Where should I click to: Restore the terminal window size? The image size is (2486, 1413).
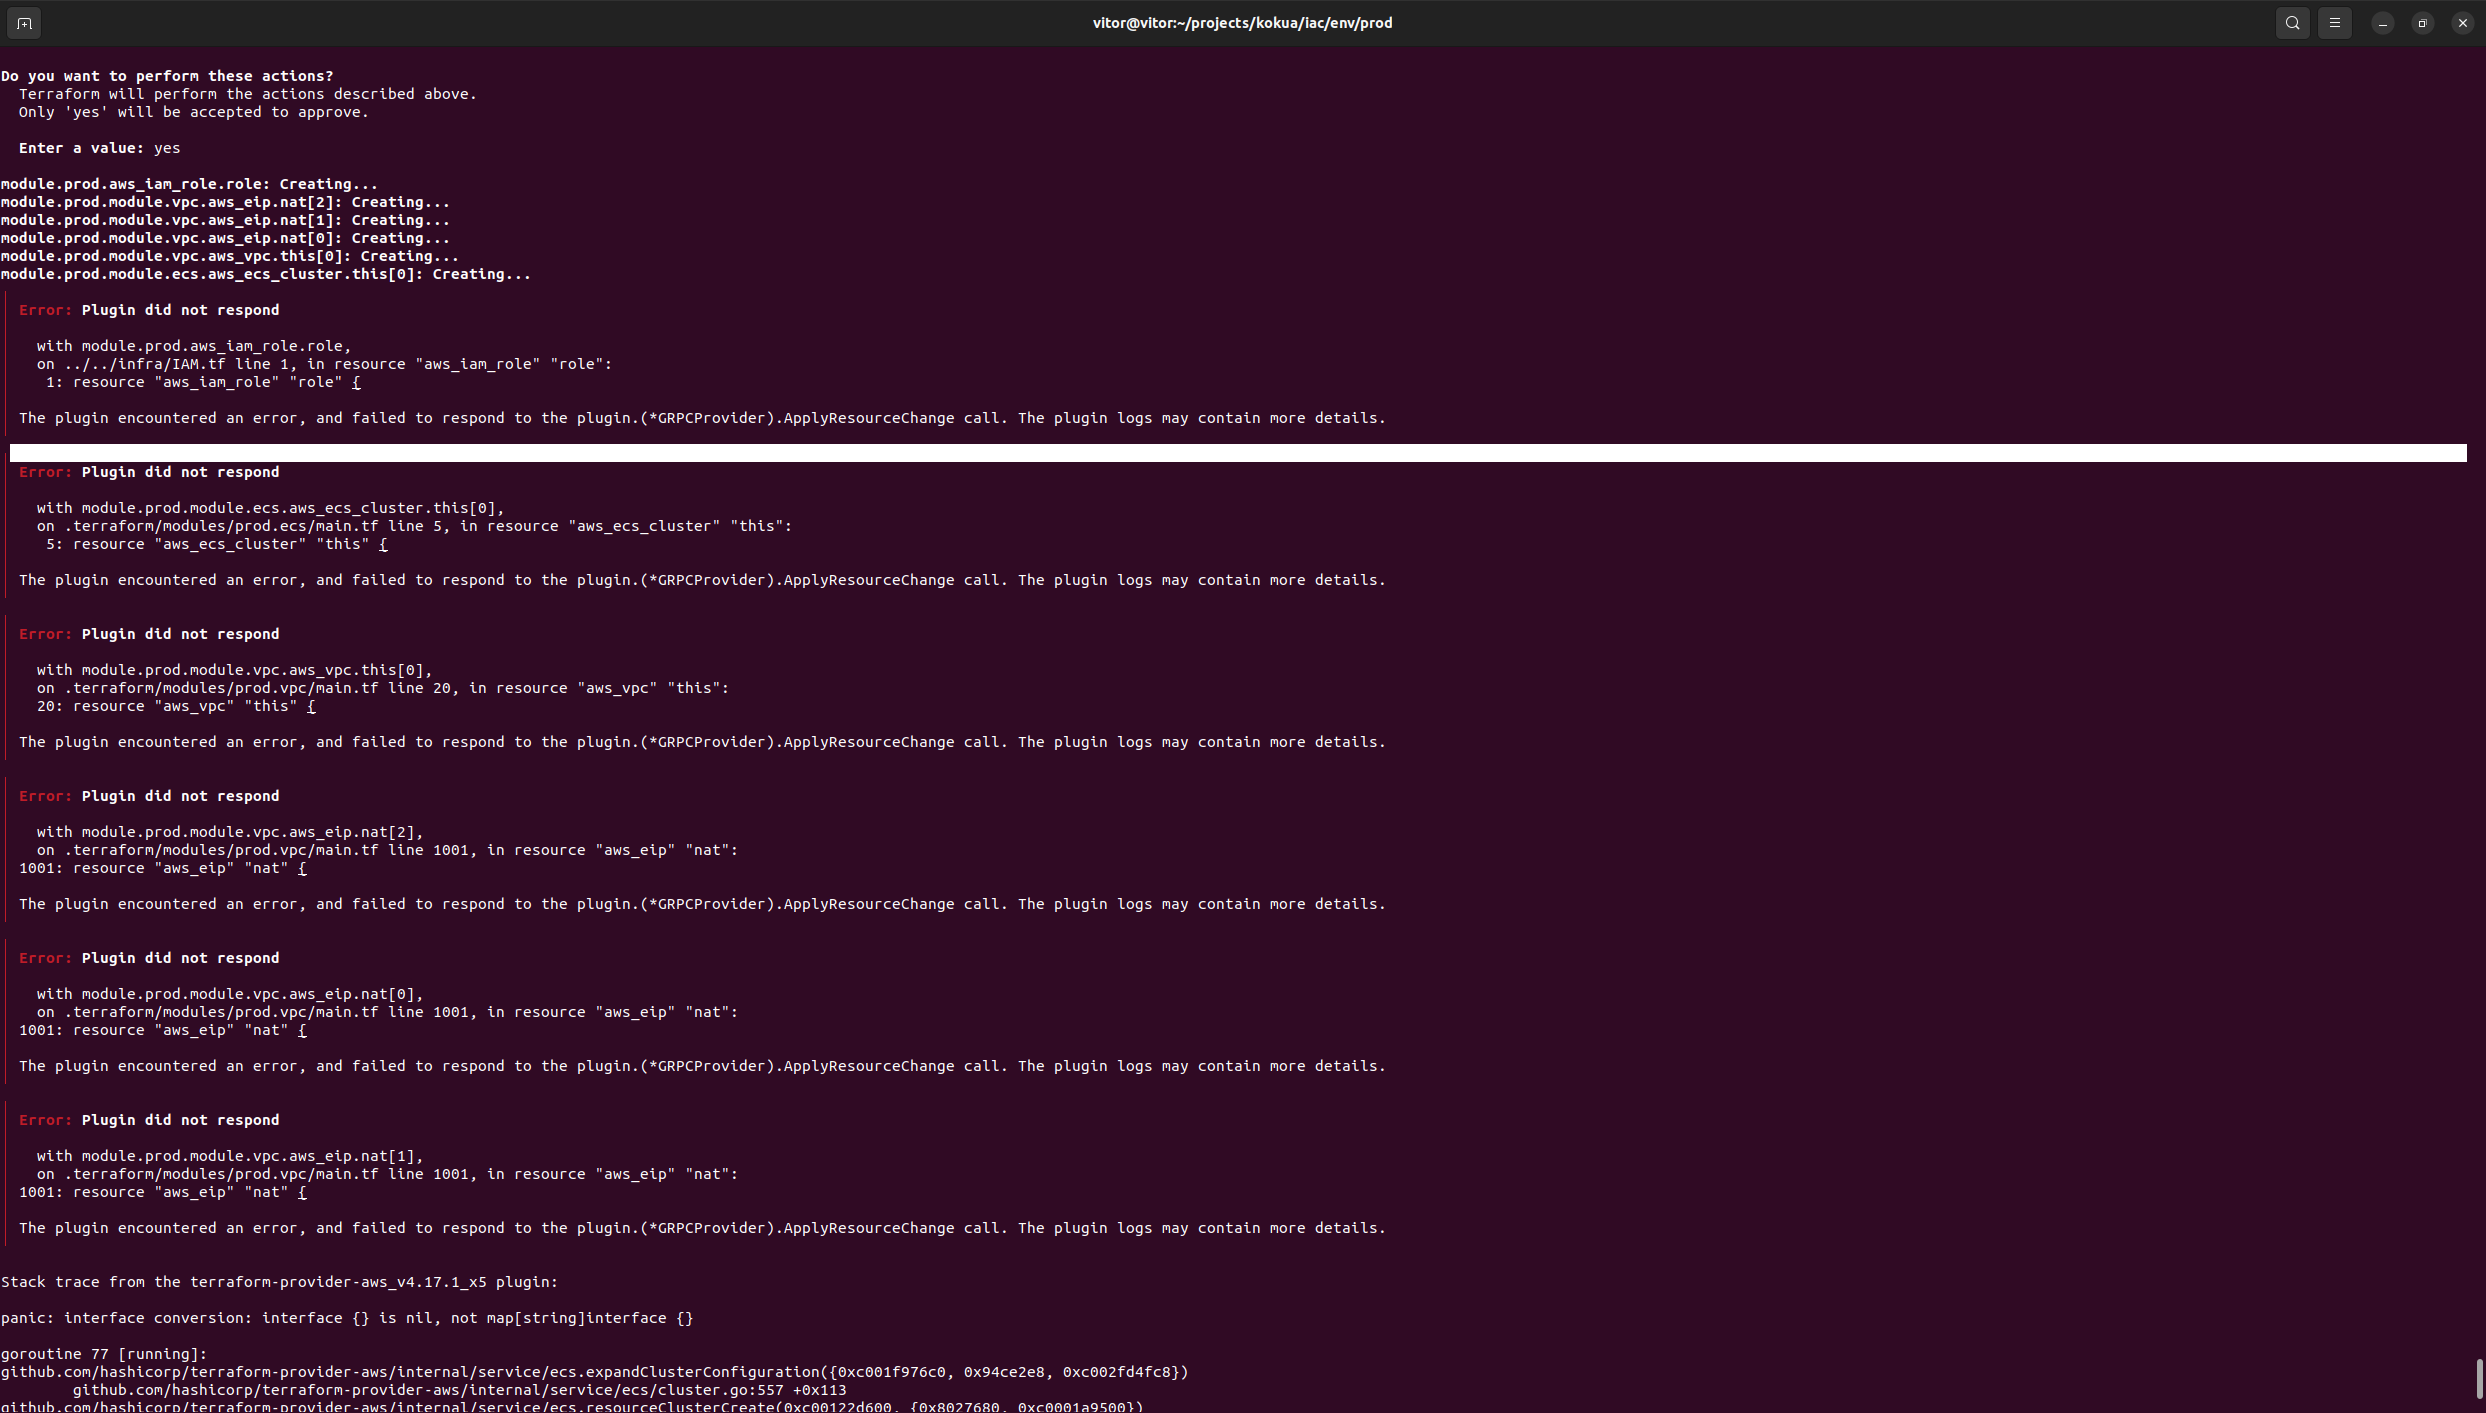(x=2423, y=23)
